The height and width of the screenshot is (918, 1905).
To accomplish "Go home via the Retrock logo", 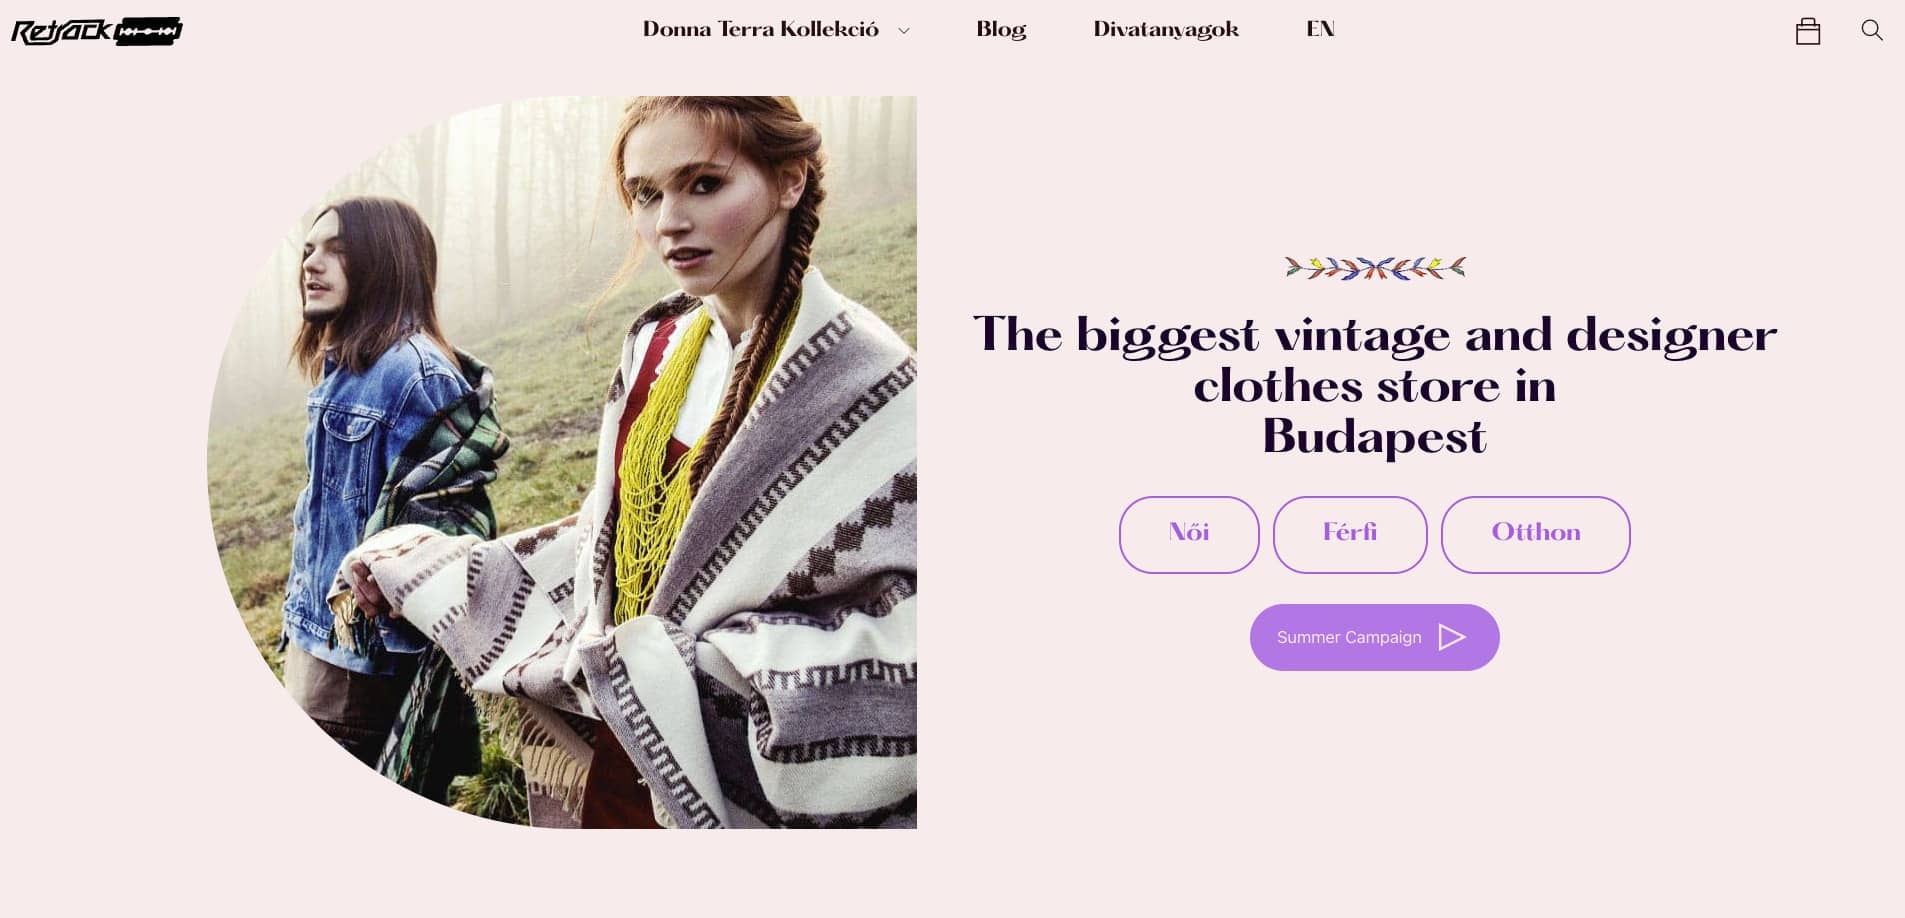I will (97, 31).
